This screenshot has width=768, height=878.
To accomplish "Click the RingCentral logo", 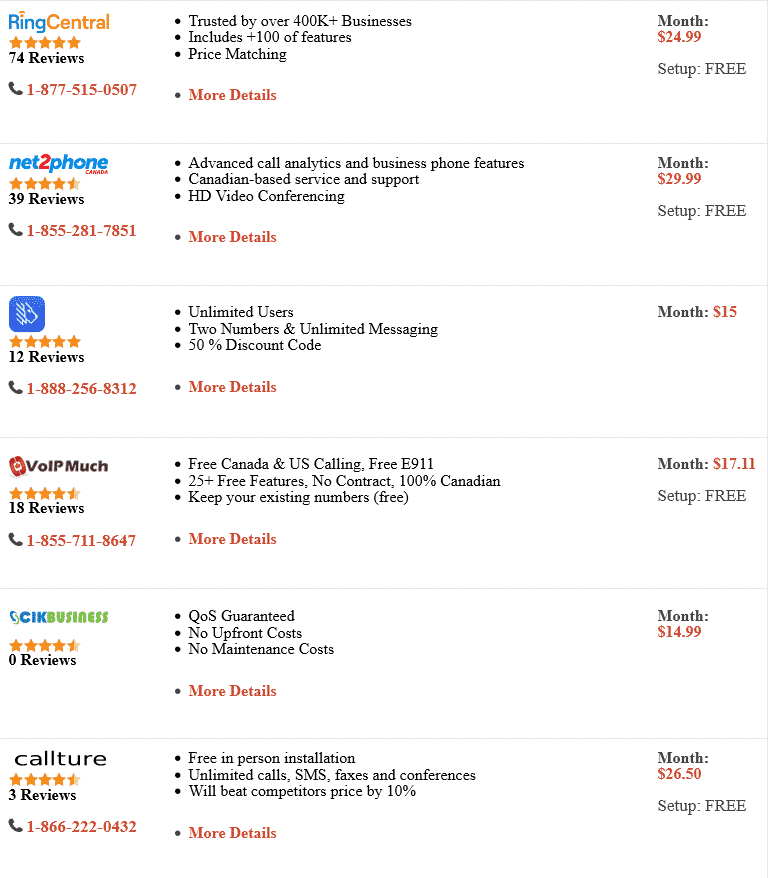I will (59, 21).
